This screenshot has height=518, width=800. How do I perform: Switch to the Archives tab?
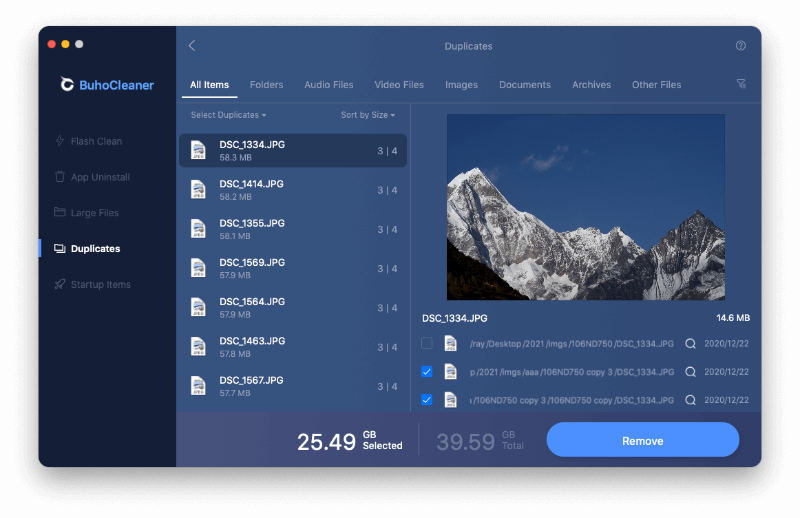coord(591,85)
